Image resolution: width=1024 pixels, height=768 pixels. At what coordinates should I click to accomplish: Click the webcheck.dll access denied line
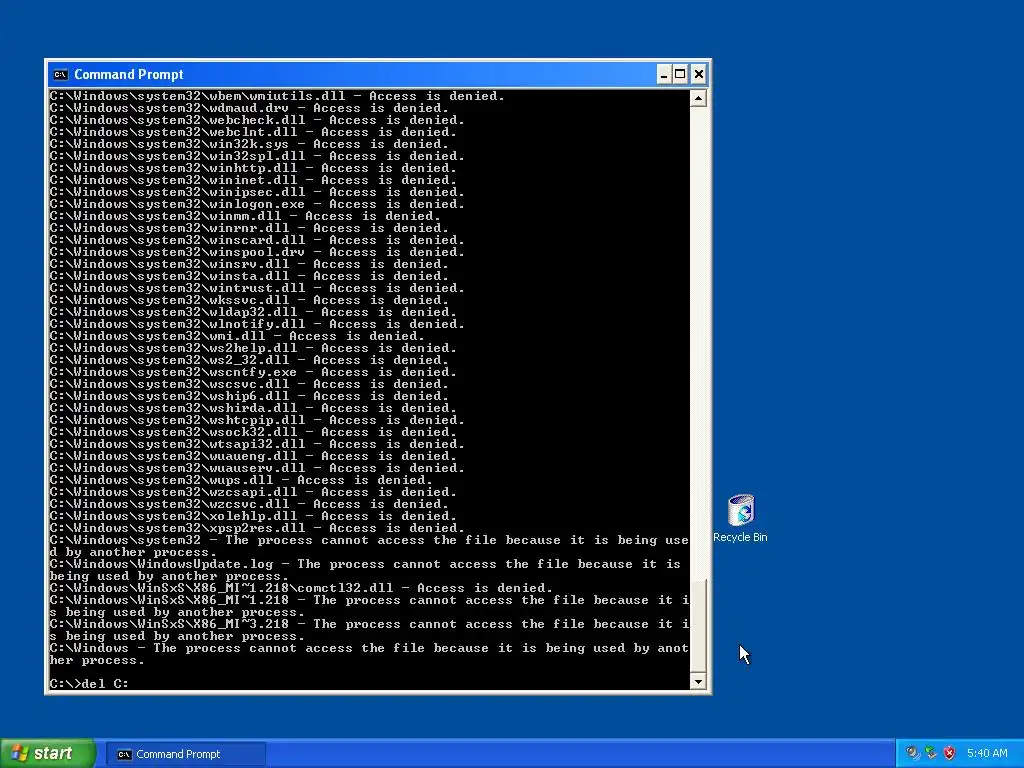[257, 120]
